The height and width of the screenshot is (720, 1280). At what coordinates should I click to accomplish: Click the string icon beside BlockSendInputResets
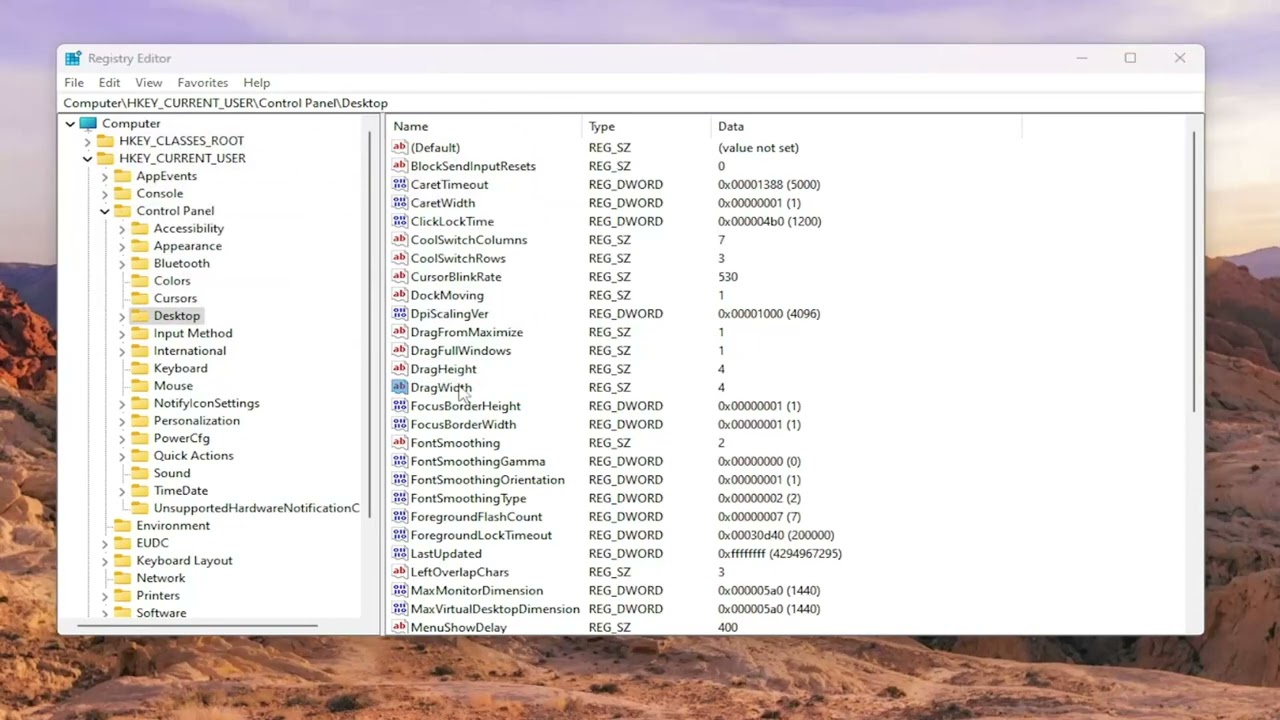point(400,166)
